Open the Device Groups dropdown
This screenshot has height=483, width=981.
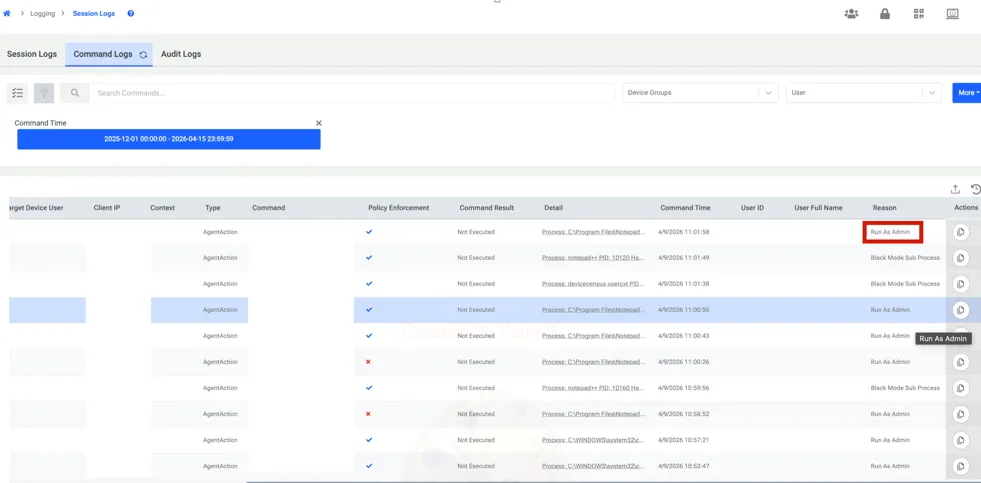point(700,93)
